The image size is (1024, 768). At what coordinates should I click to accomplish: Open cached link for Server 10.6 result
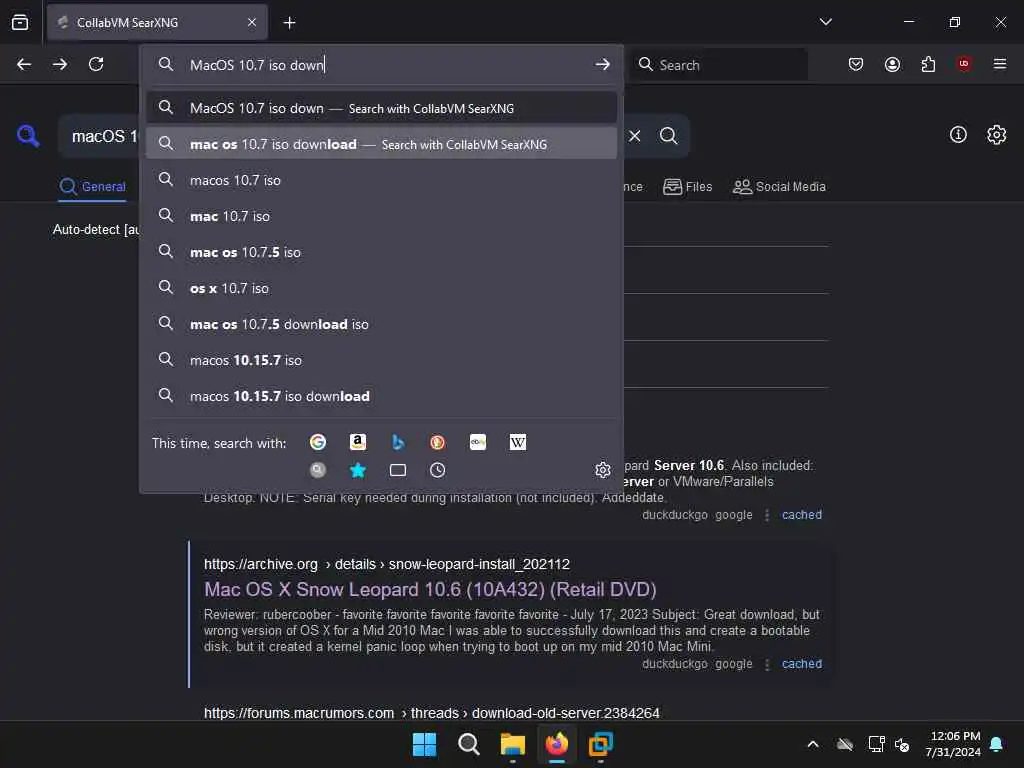pos(802,515)
